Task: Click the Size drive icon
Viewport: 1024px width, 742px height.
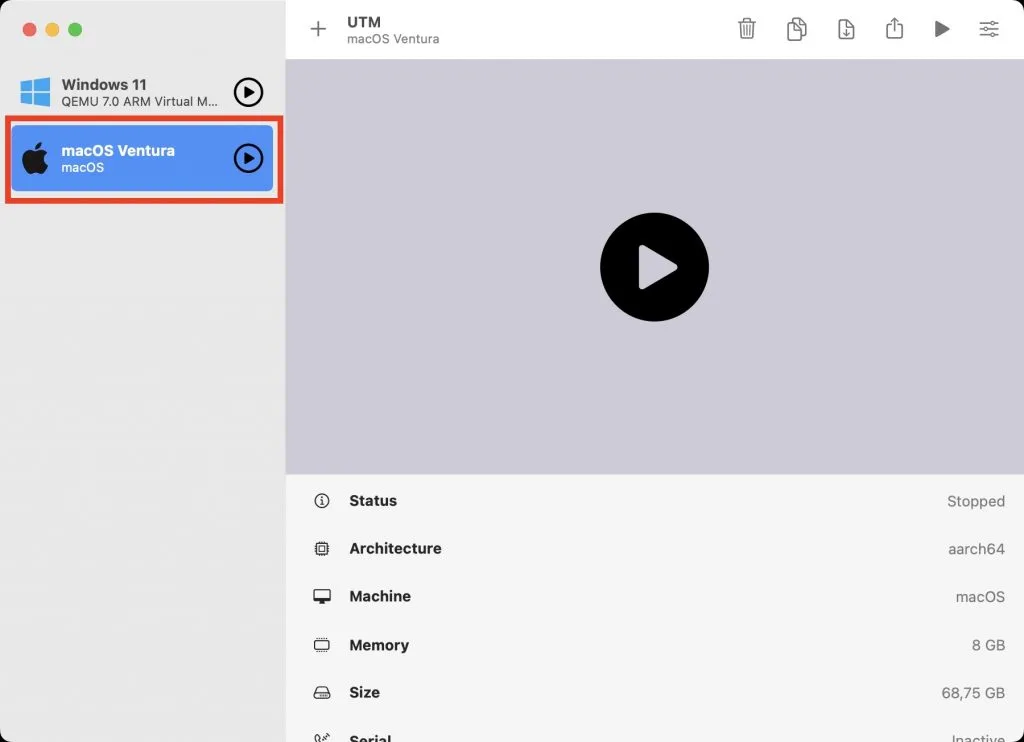Action: [x=322, y=693]
